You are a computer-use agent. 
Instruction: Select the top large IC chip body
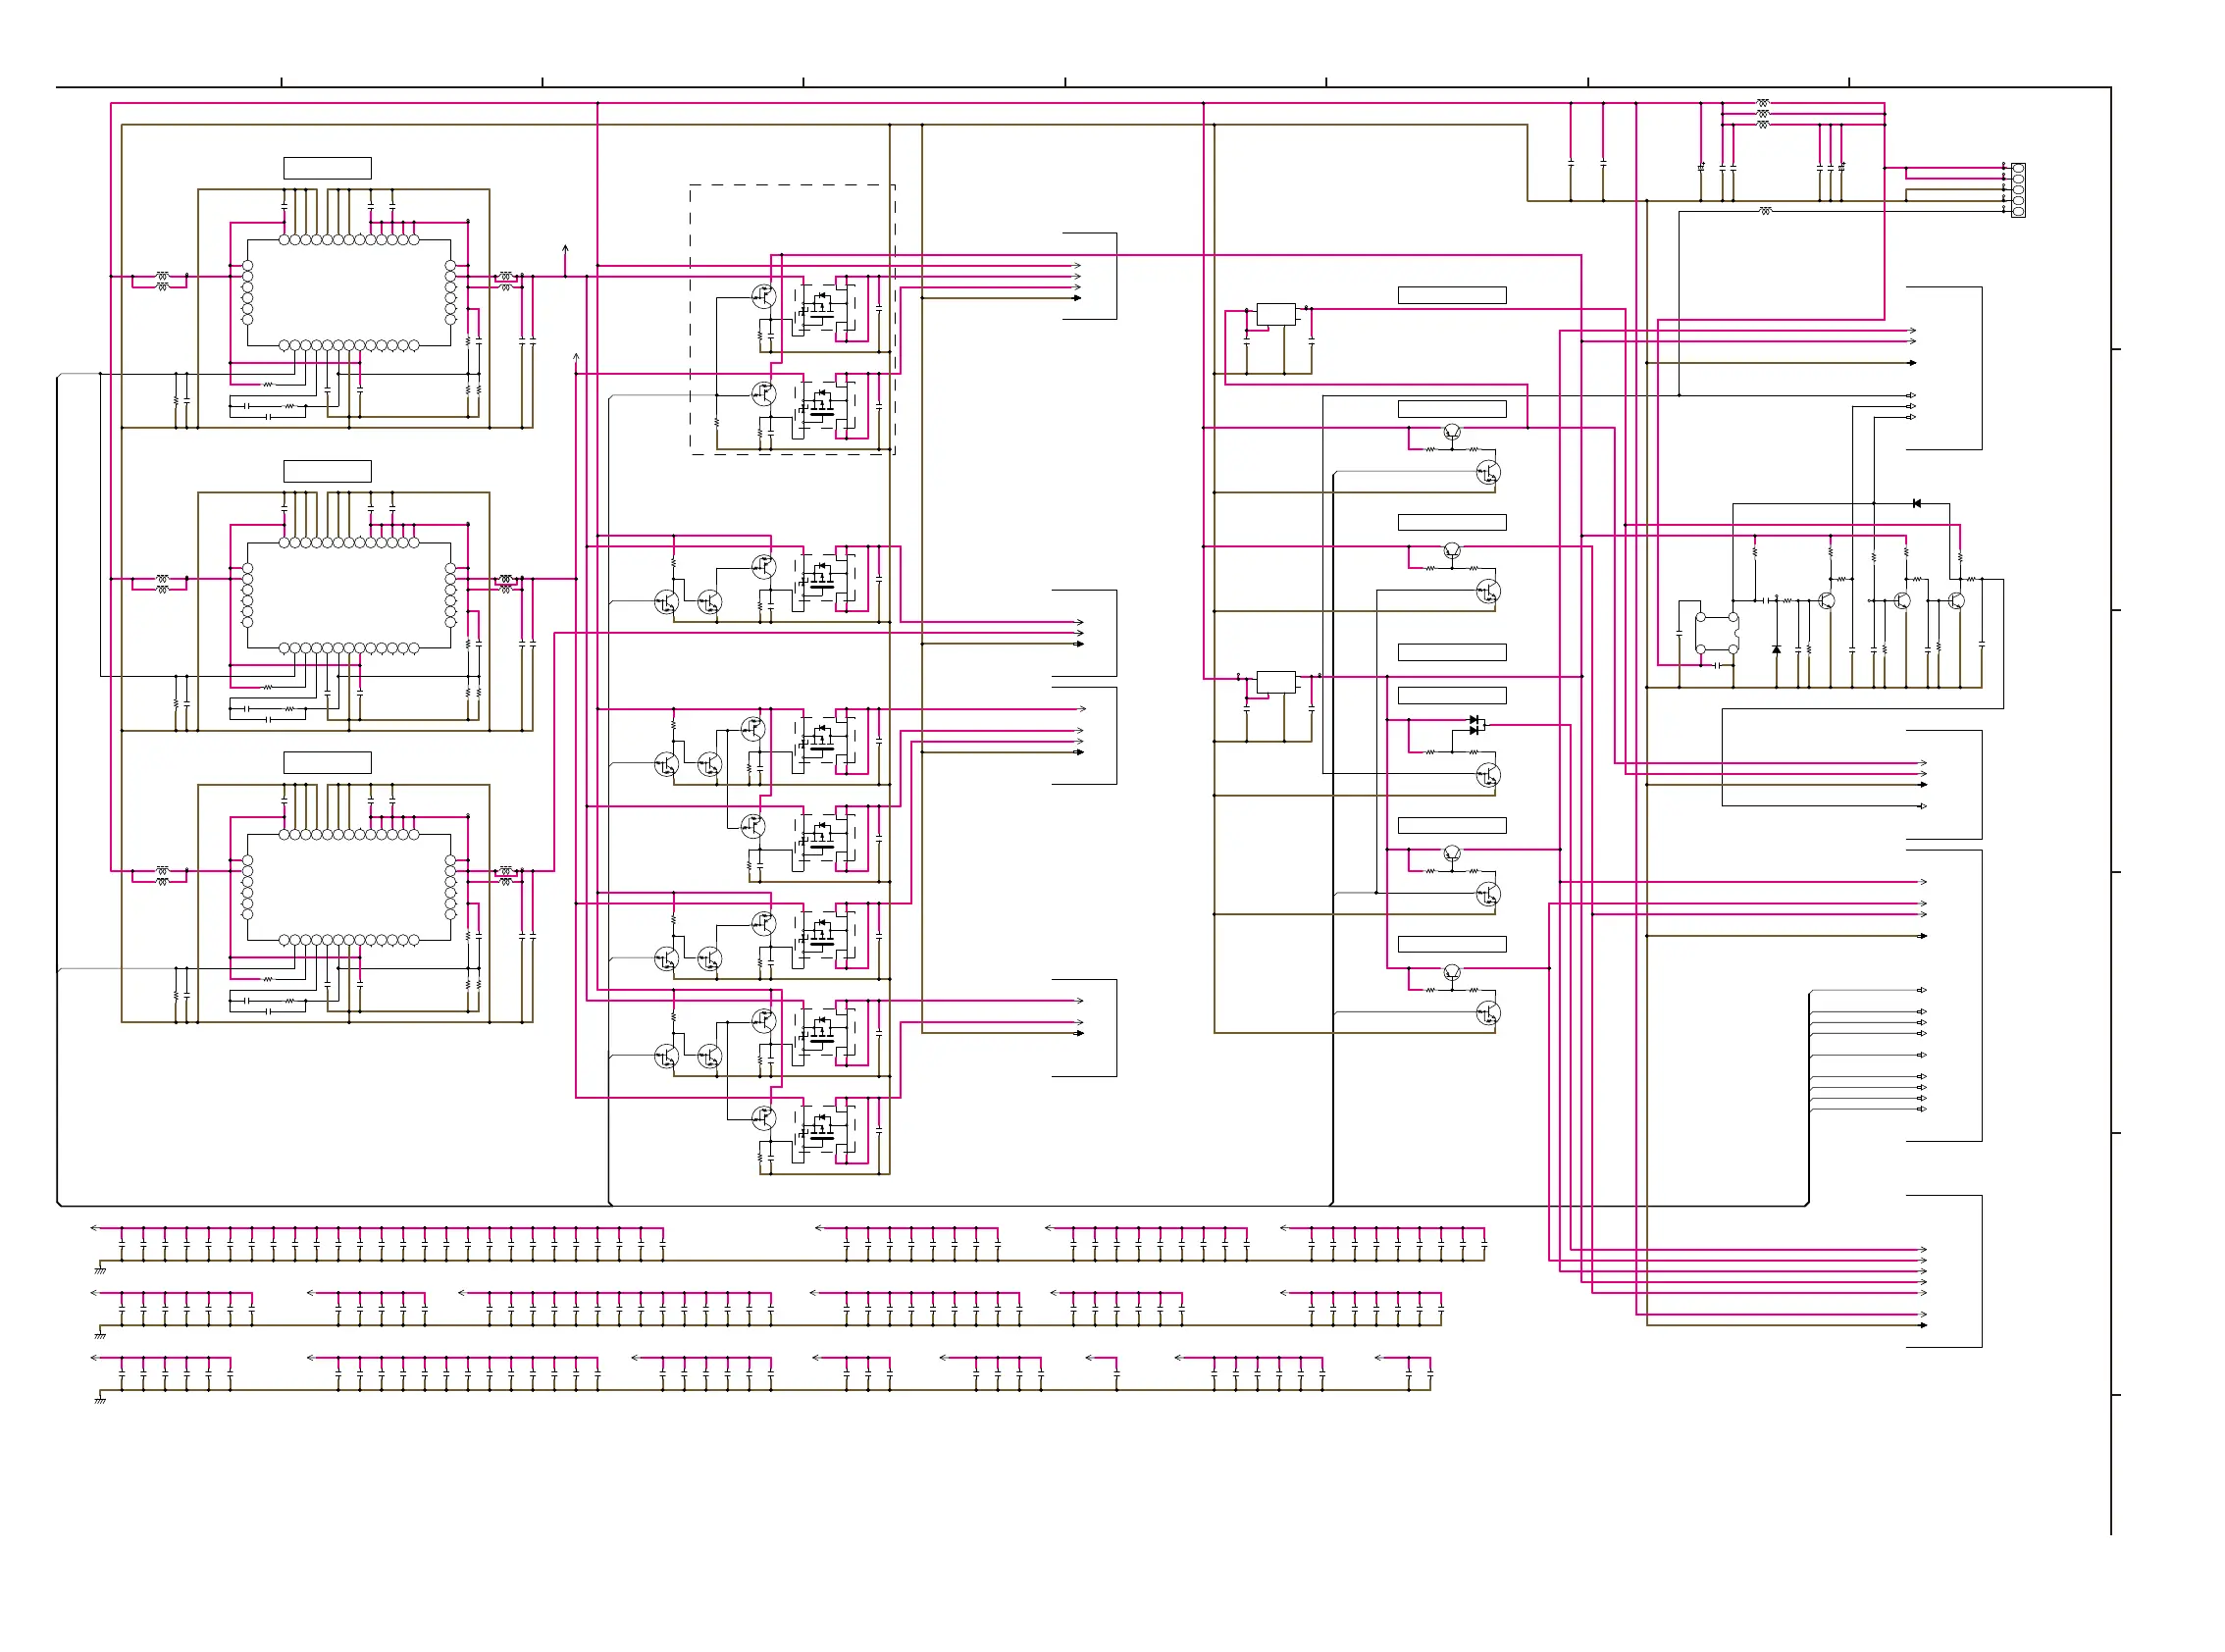[x=349, y=293]
